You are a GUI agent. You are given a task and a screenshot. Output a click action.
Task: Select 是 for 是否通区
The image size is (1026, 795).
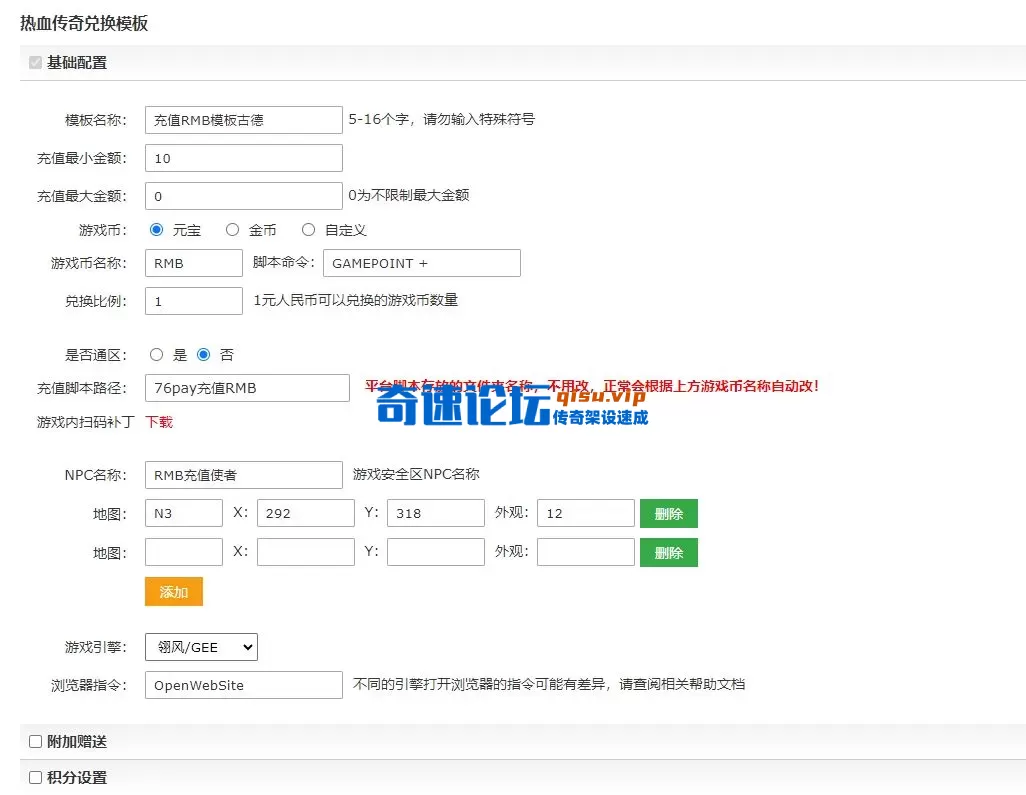tap(156, 355)
